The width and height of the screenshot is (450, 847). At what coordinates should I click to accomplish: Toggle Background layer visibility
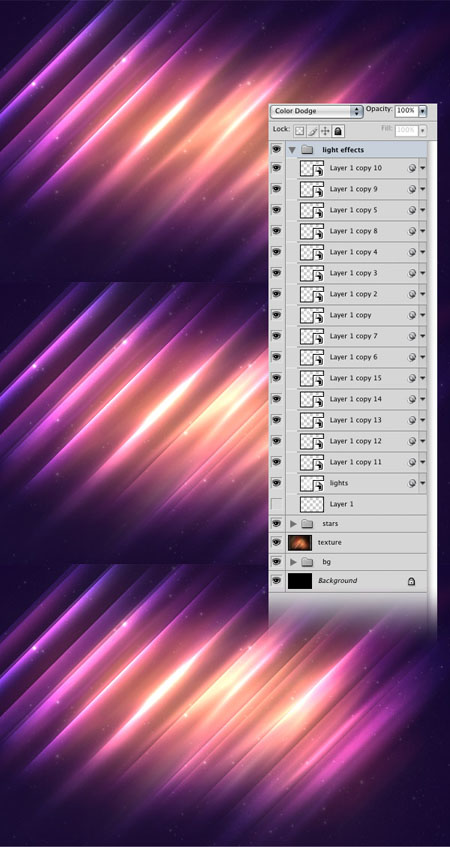[x=277, y=581]
